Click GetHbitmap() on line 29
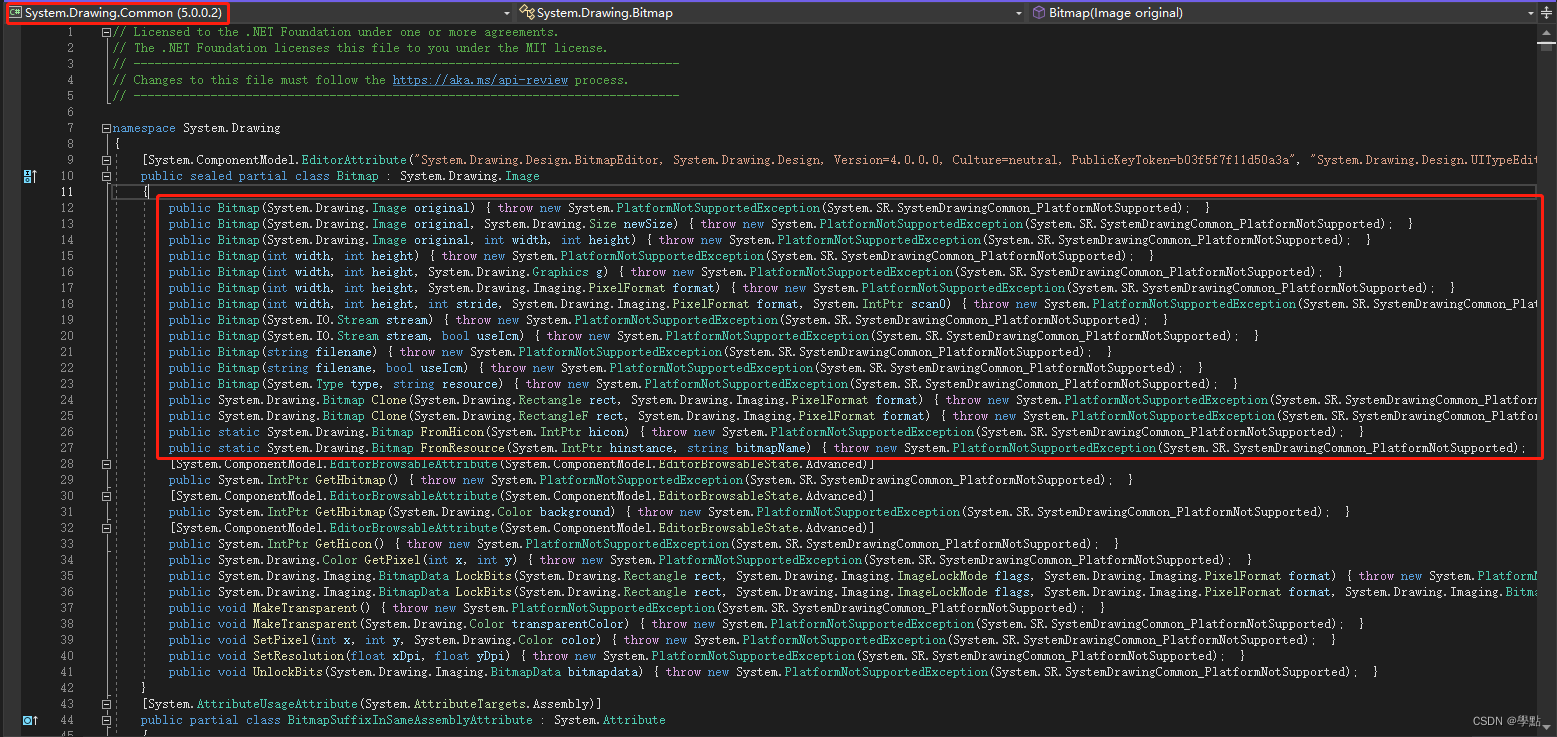This screenshot has width=1557, height=737. pos(360,480)
